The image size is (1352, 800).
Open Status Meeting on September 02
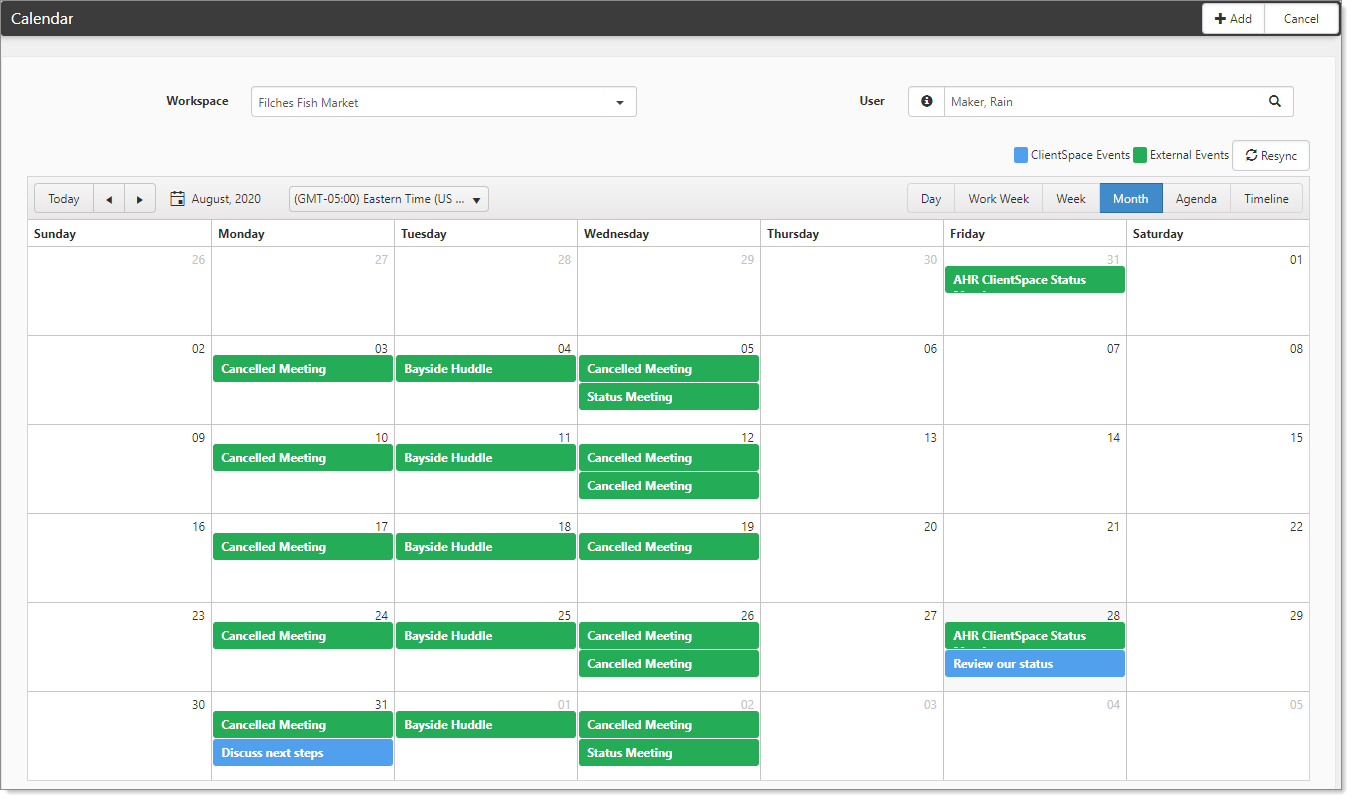tap(669, 753)
